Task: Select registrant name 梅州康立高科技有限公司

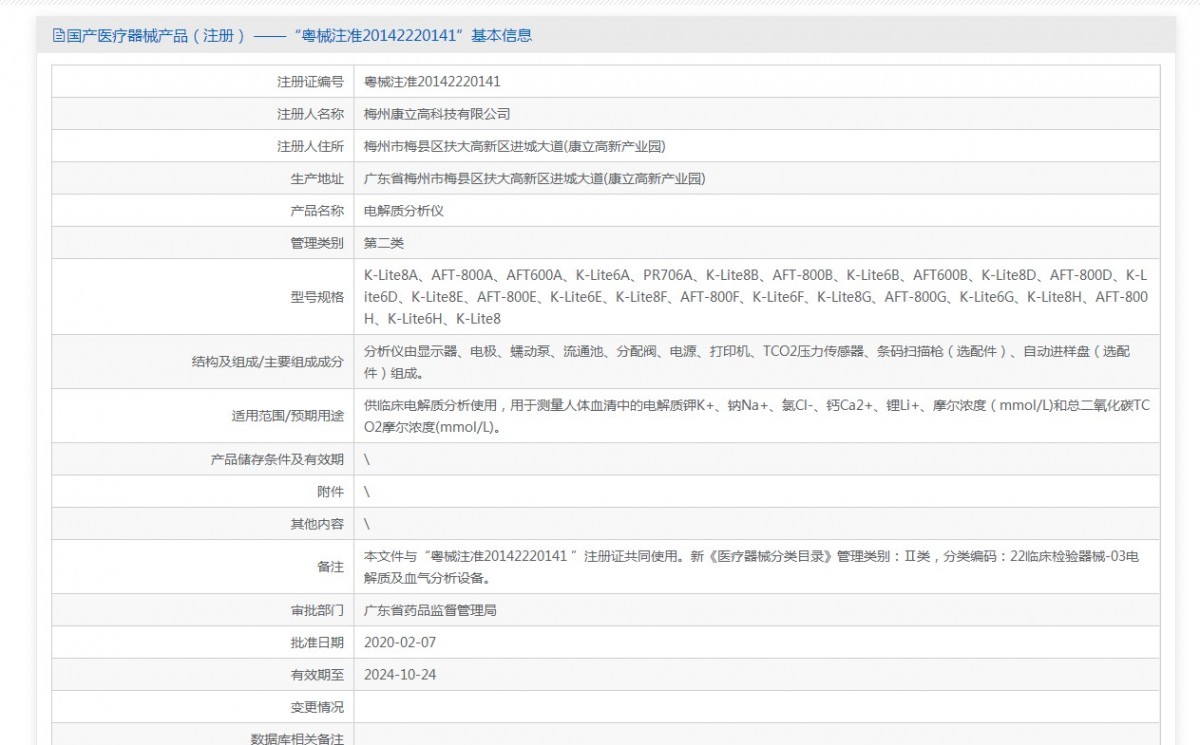Action: (437, 114)
